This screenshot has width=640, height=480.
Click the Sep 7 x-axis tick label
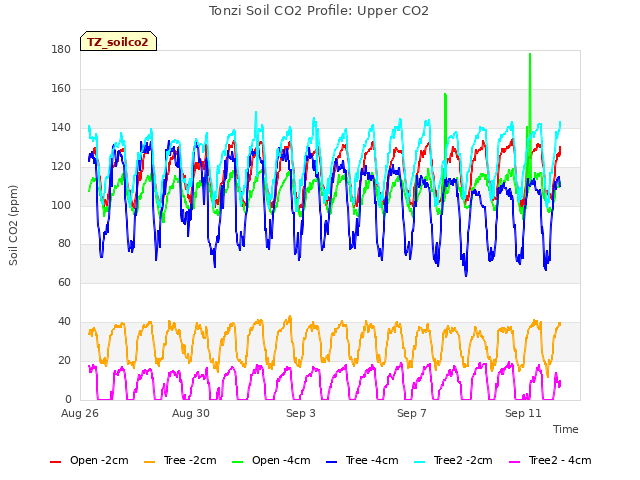tap(412, 413)
